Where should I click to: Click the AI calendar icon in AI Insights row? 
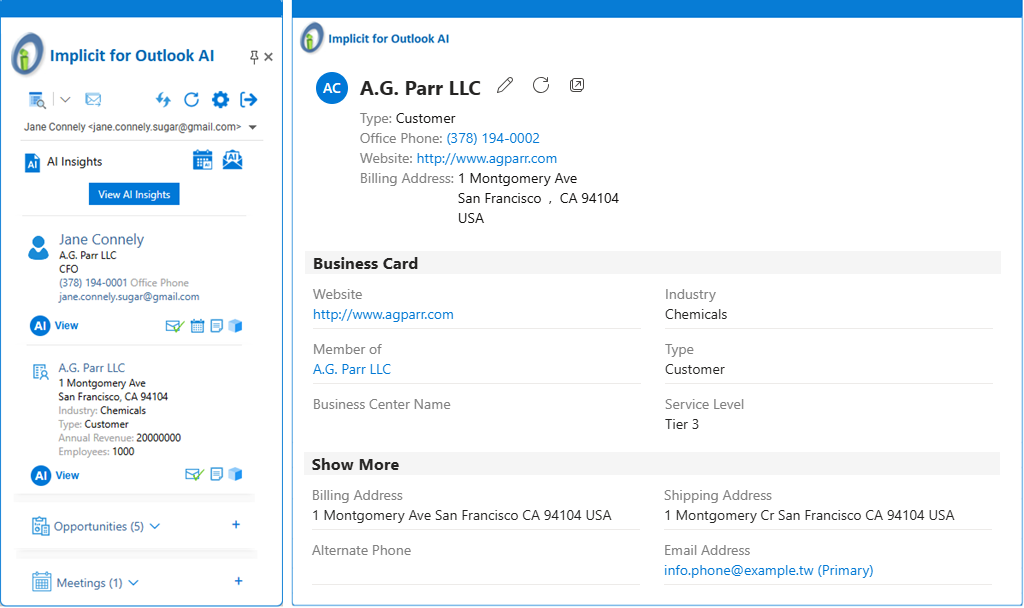pyautogui.click(x=203, y=160)
